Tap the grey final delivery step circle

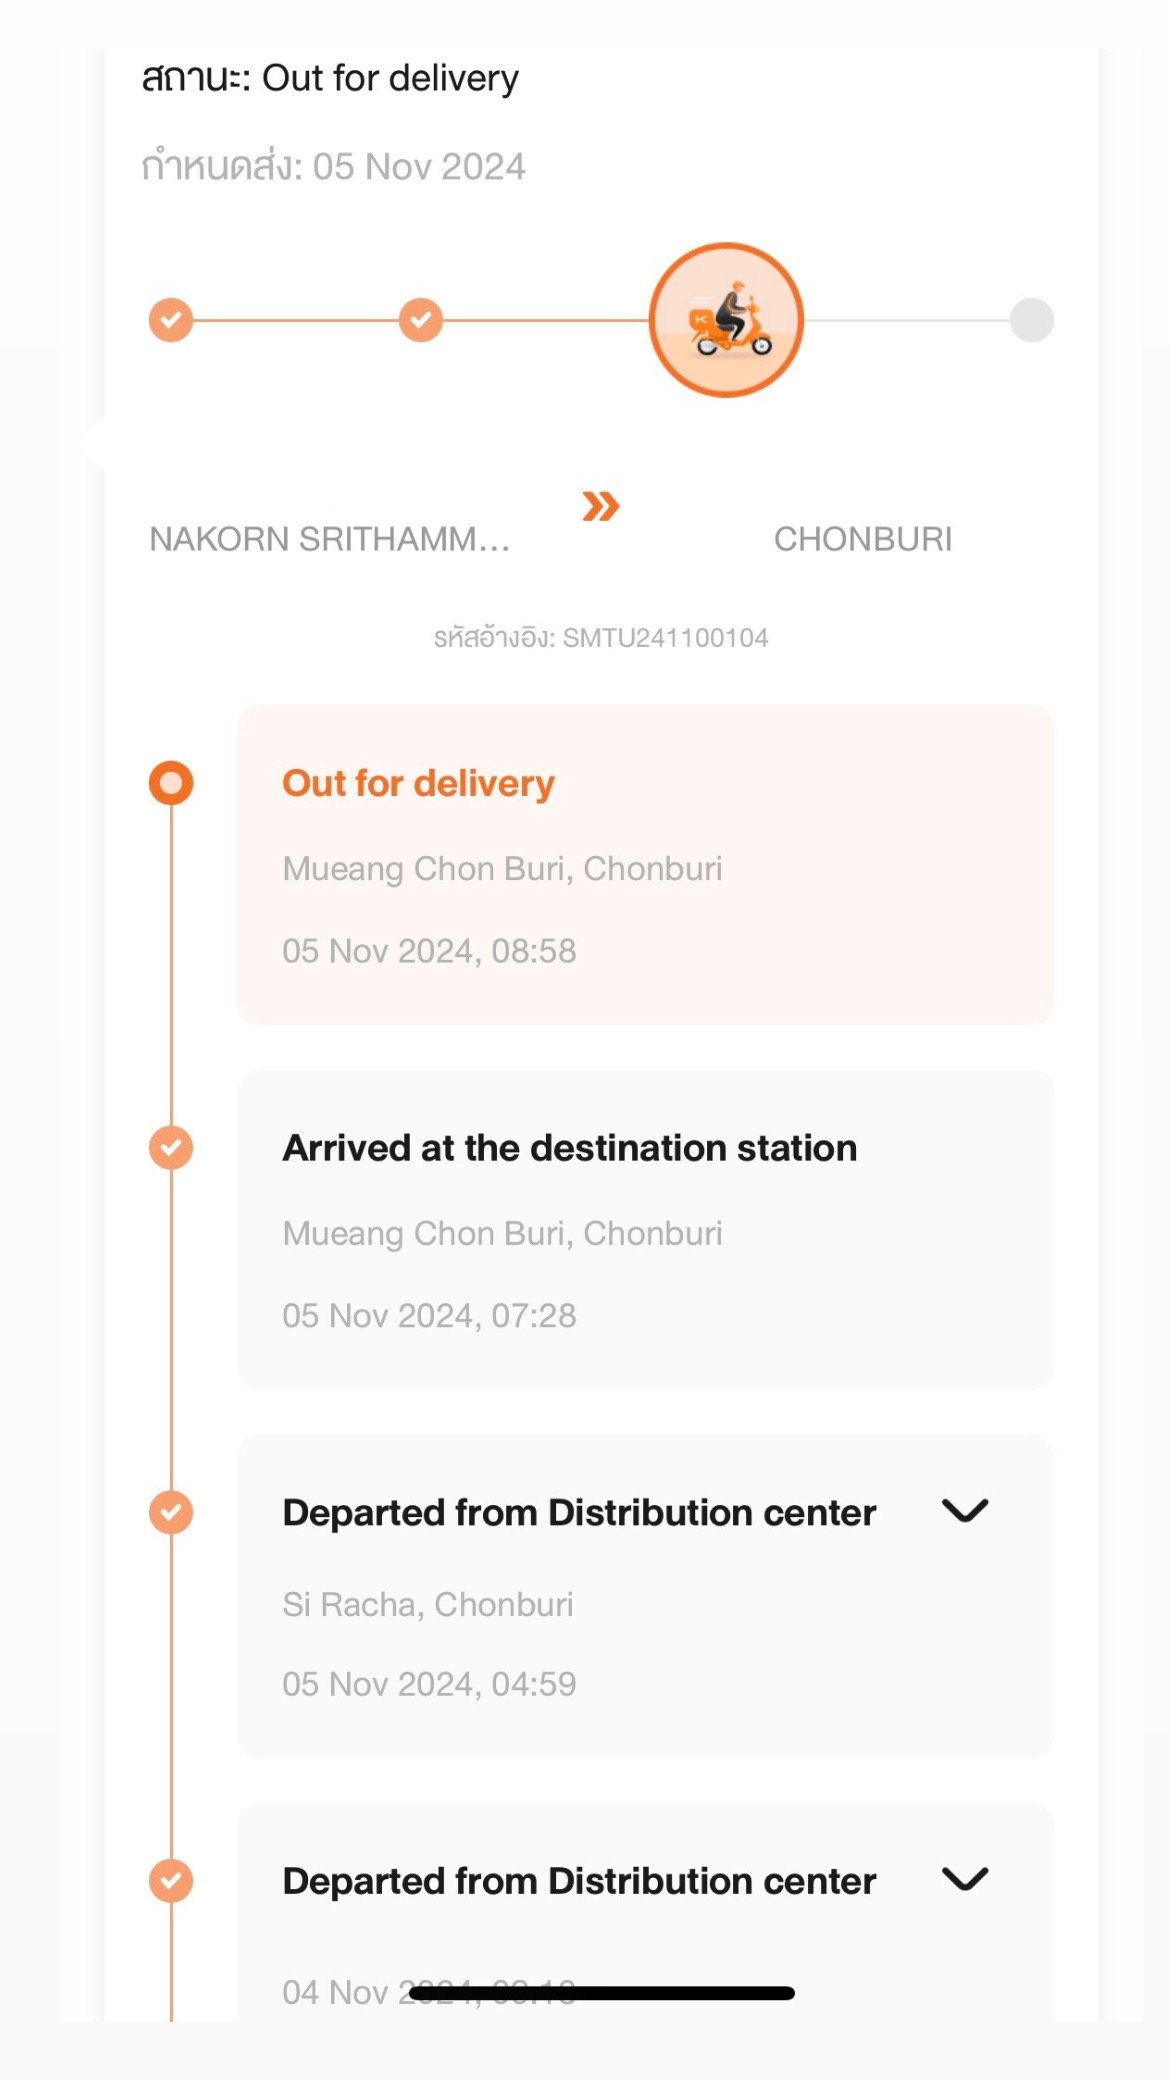point(1031,320)
